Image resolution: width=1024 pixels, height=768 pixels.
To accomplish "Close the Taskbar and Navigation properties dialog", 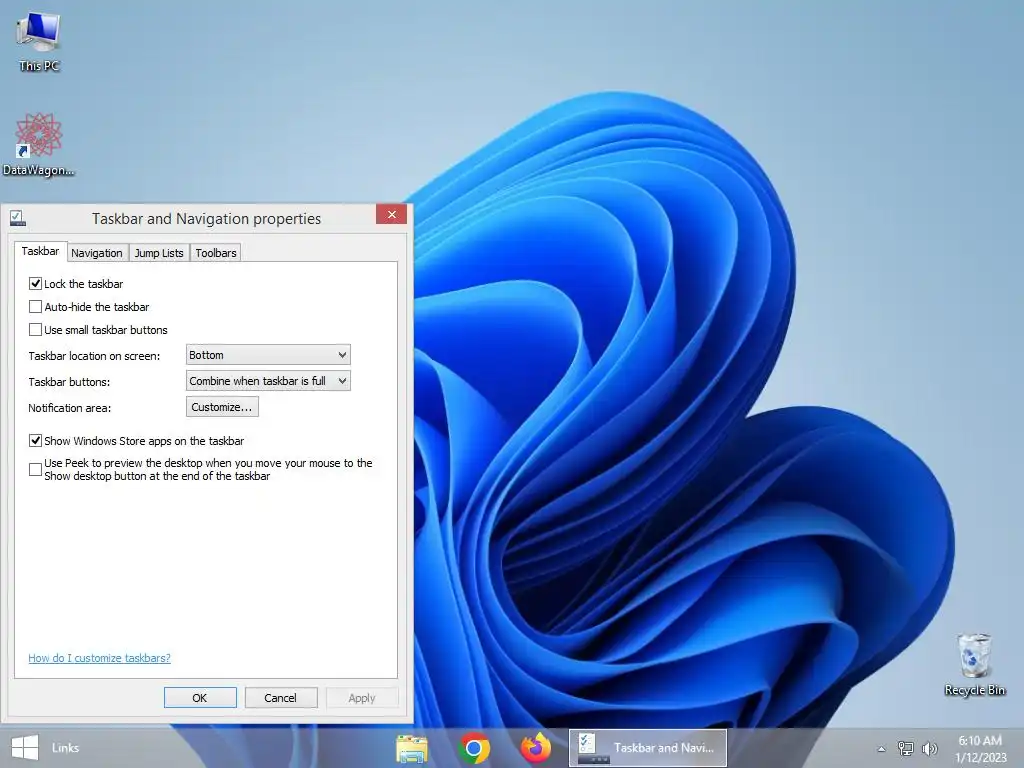I will tap(391, 214).
